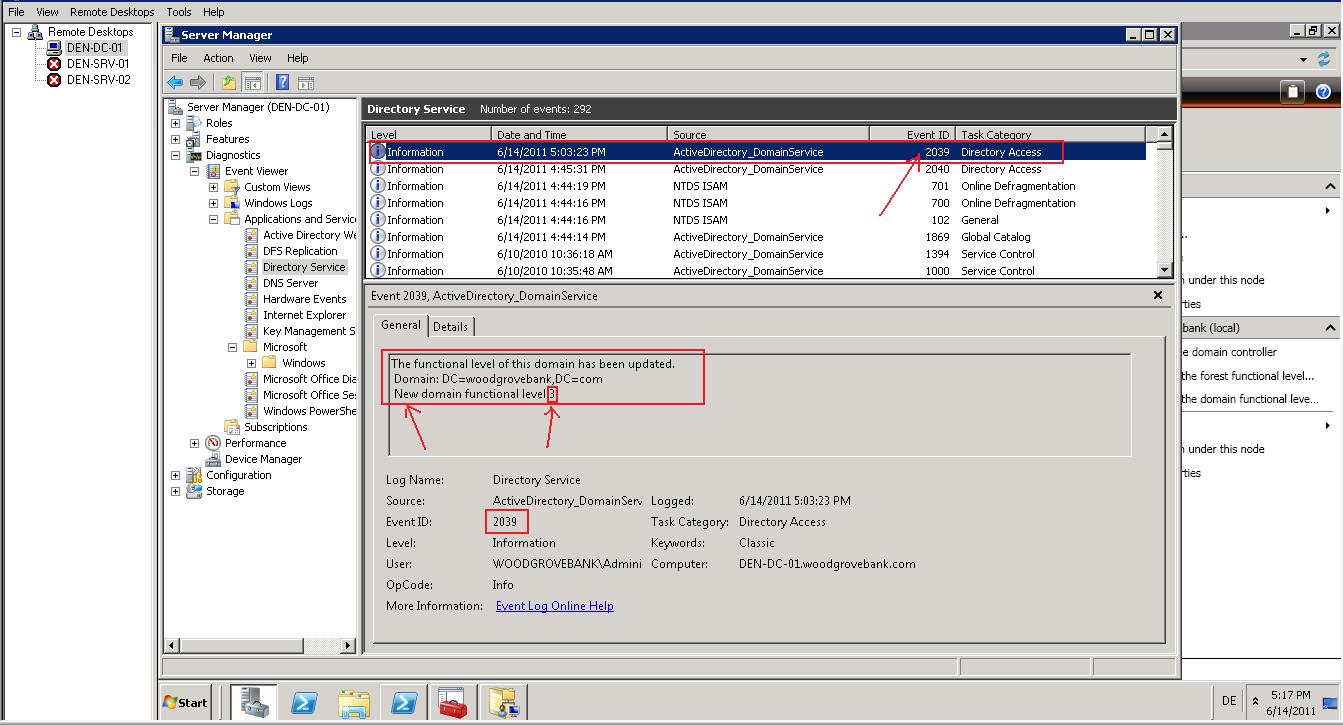
Task: Expand the Features node
Action: 176,139
